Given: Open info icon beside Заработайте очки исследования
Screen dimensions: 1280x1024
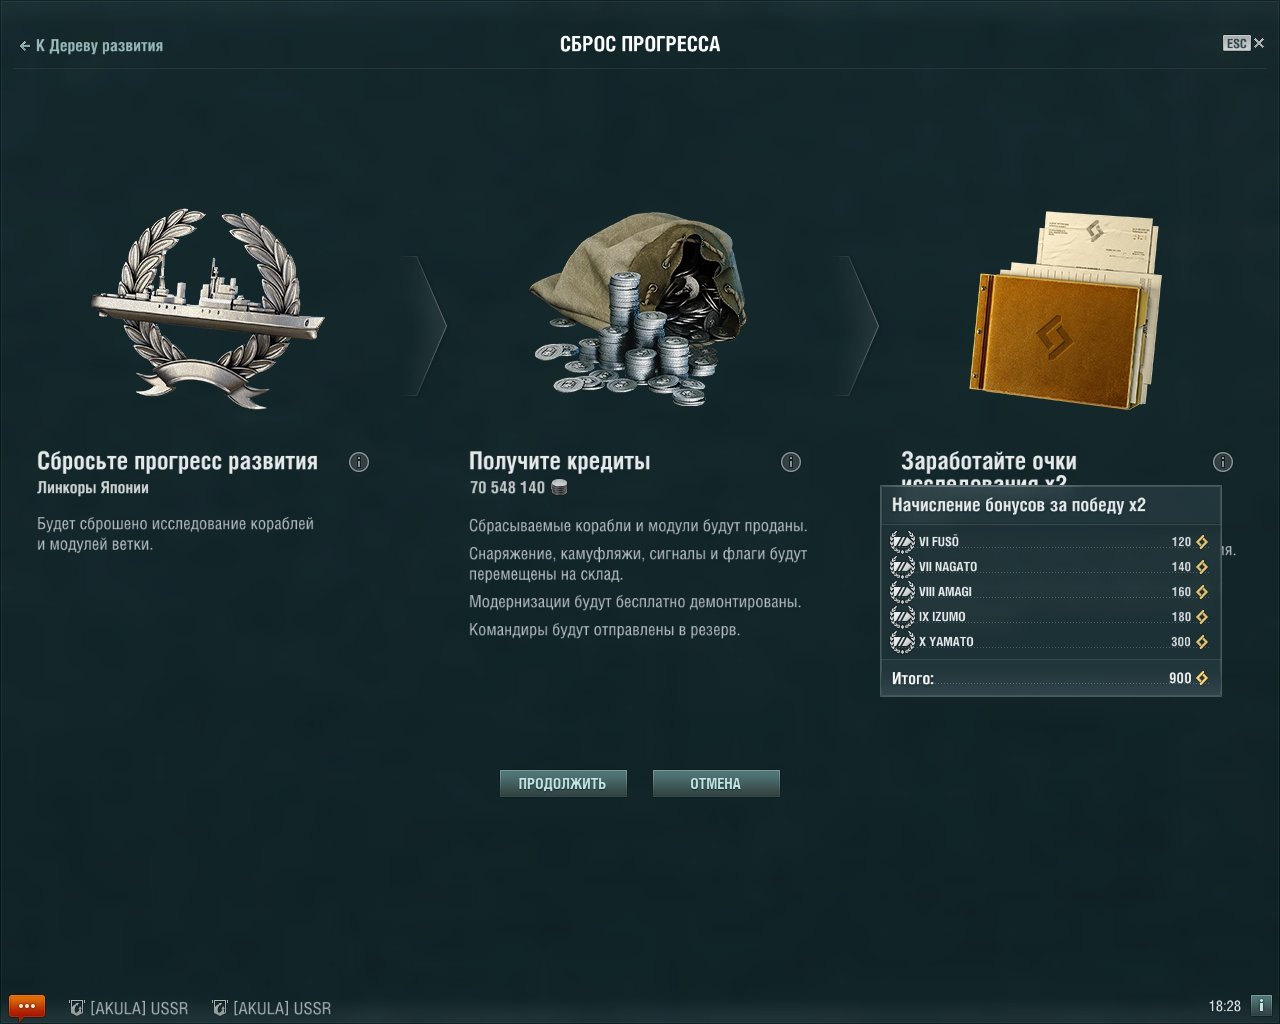Looking at the screenshot, I should click(1223, 462).
